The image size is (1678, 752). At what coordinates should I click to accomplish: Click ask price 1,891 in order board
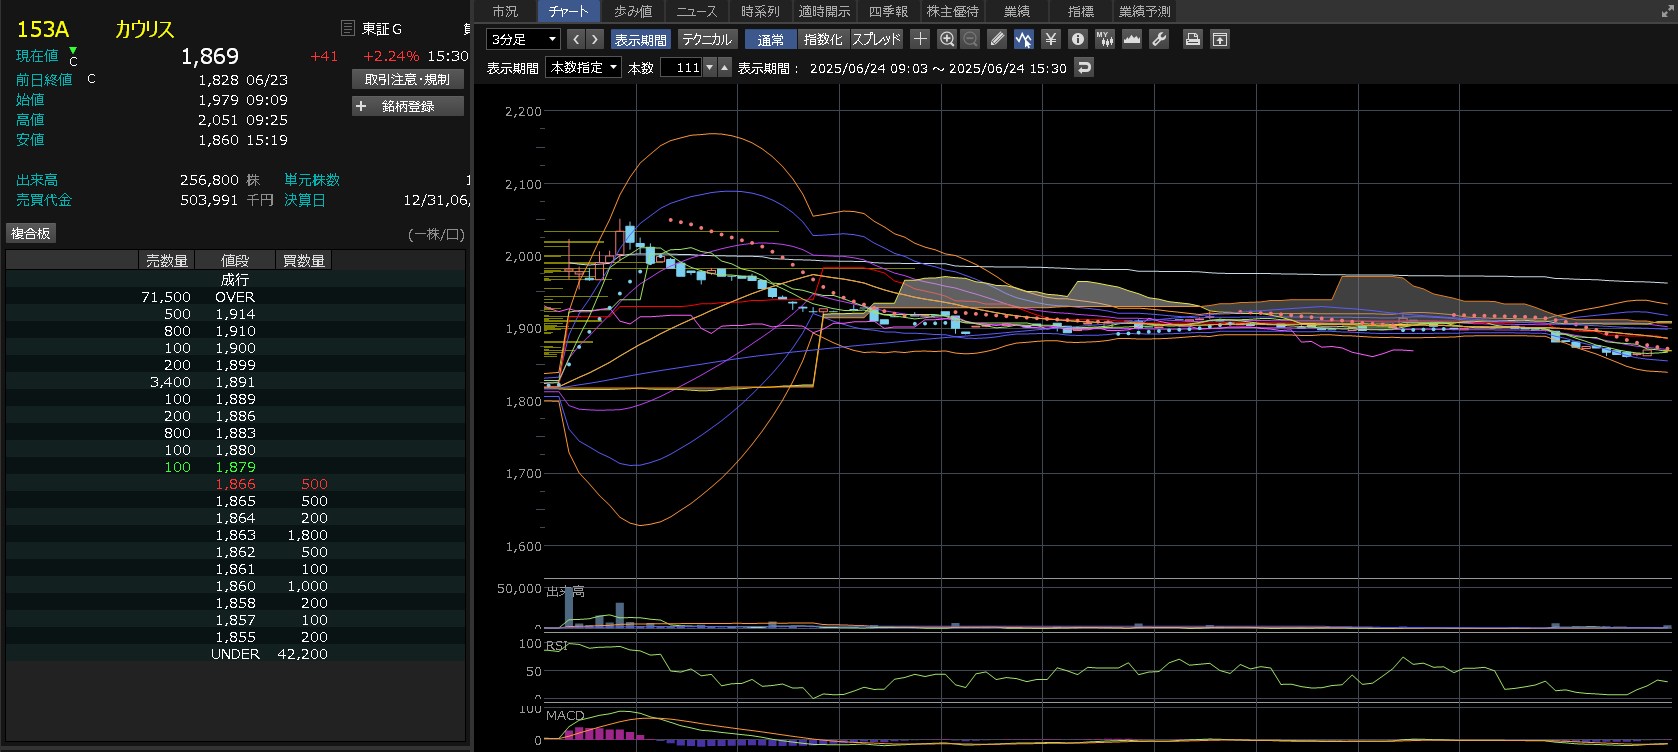click(235, 382)
